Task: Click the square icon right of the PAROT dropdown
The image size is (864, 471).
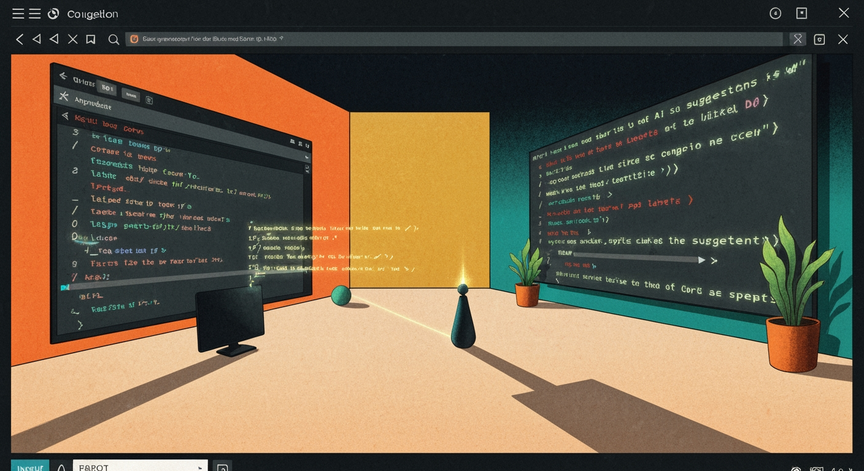Action: (223, 467)
